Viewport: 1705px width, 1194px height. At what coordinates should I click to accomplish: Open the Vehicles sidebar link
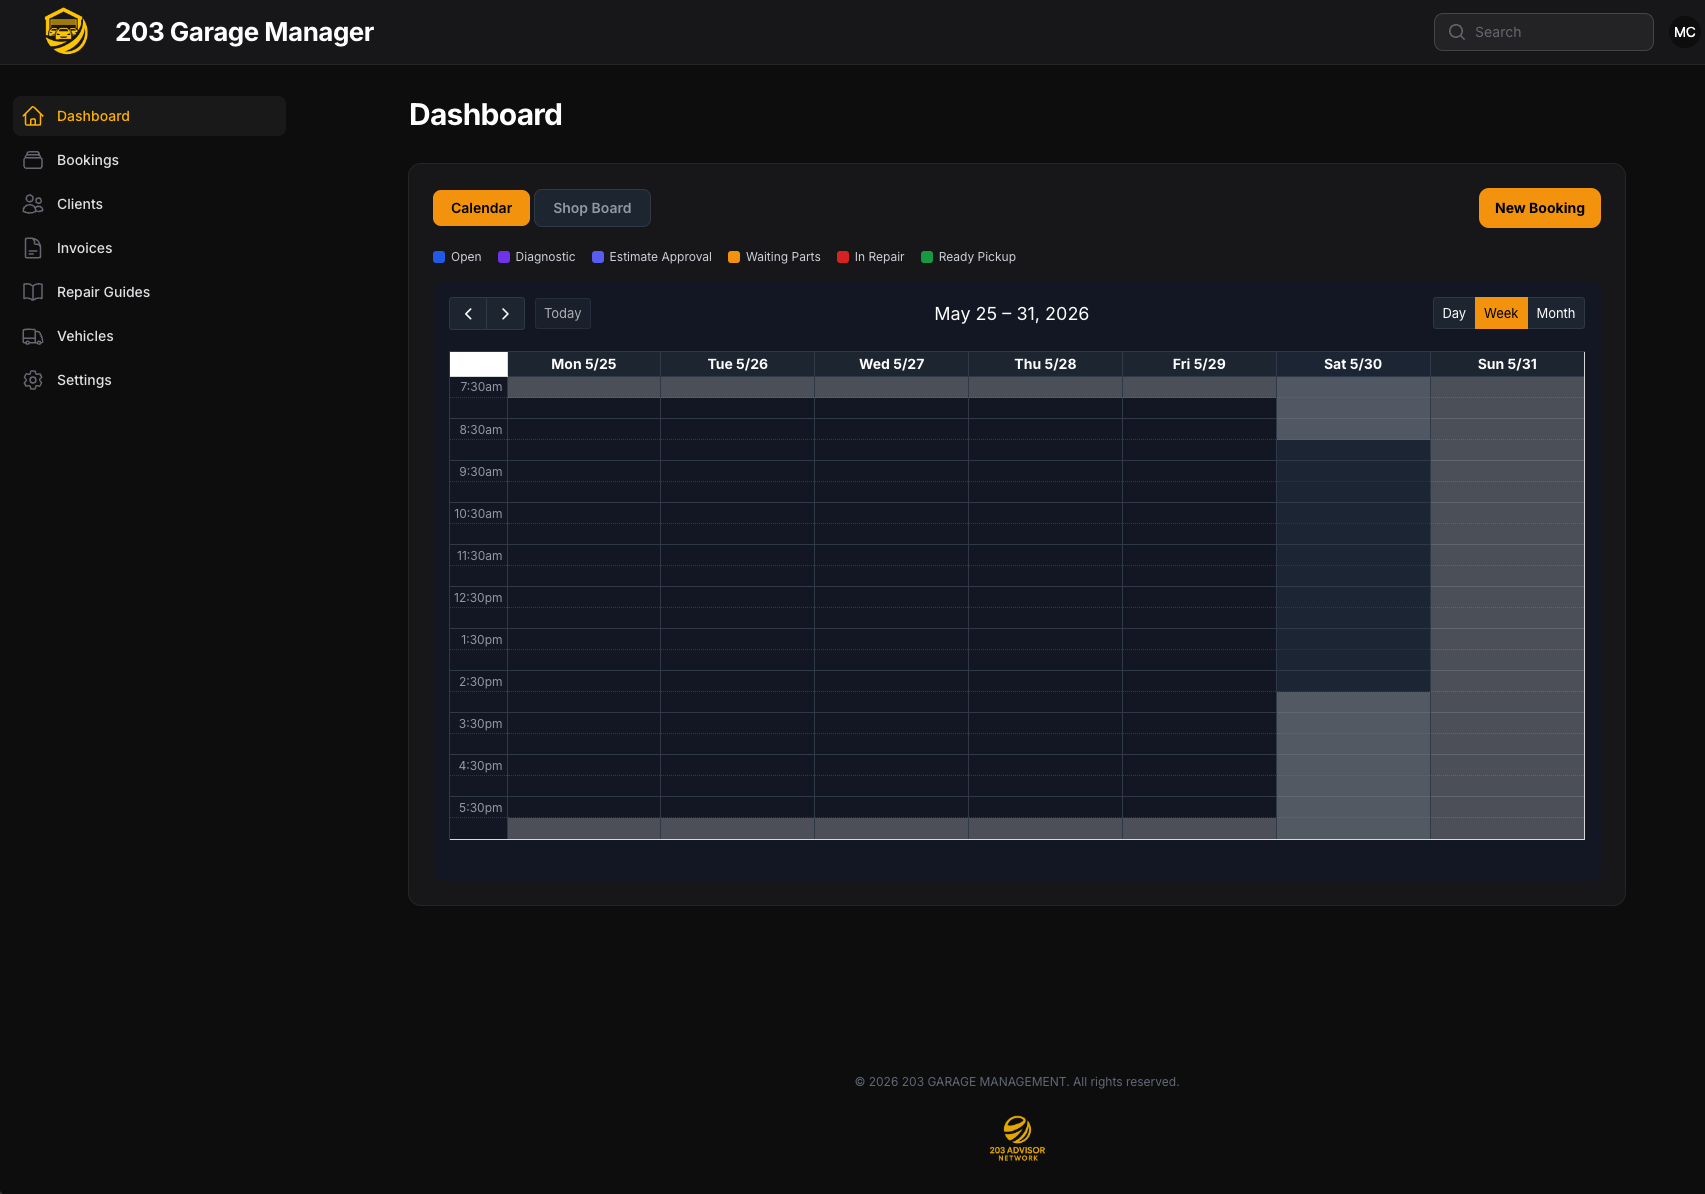click(149, 336)
